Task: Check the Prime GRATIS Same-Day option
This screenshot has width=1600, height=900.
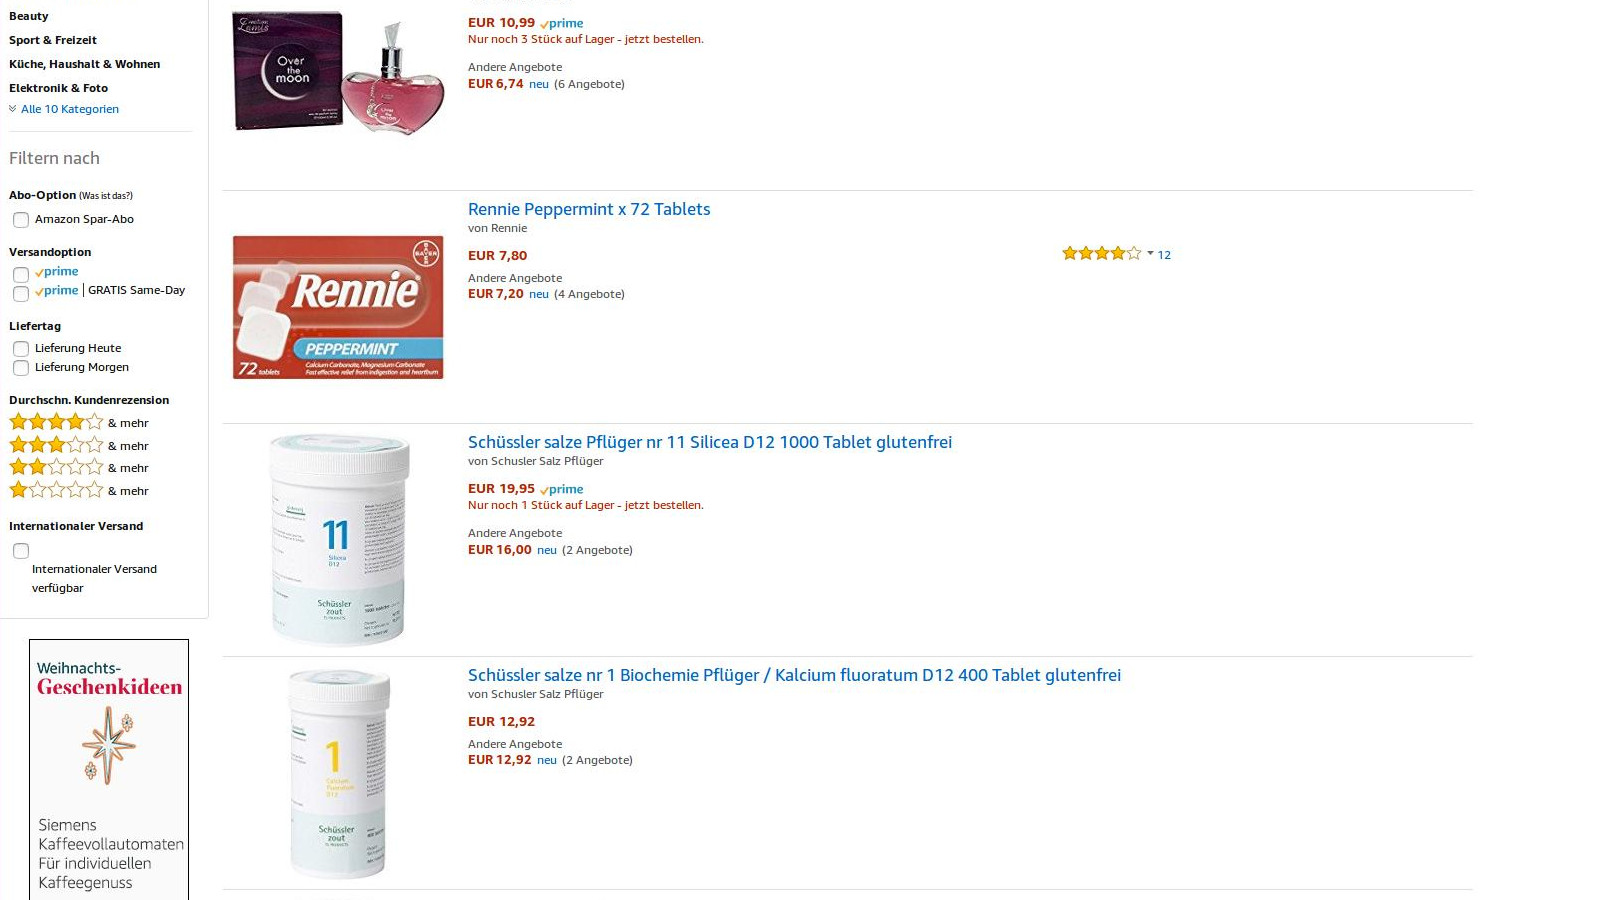Action: tap(21, 294)
